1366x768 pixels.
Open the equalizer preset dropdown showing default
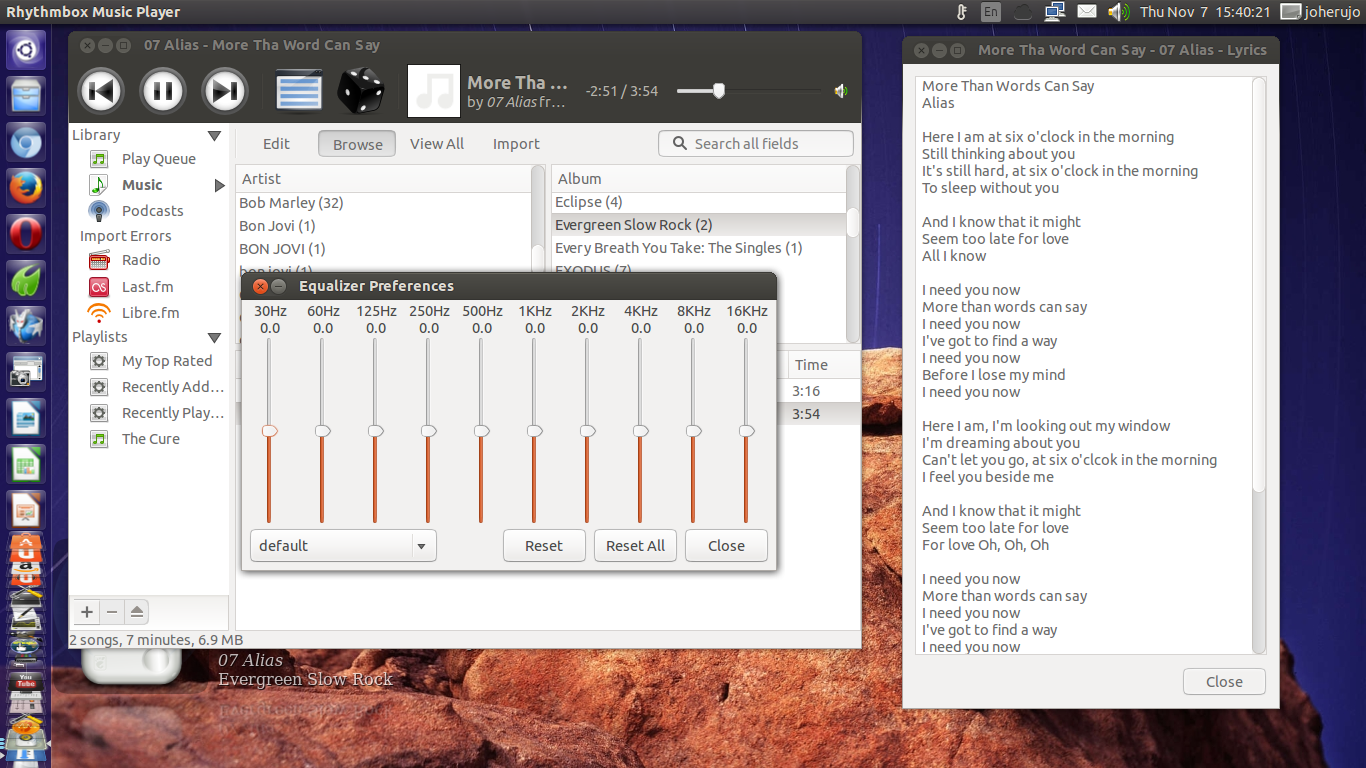point(342,545)
